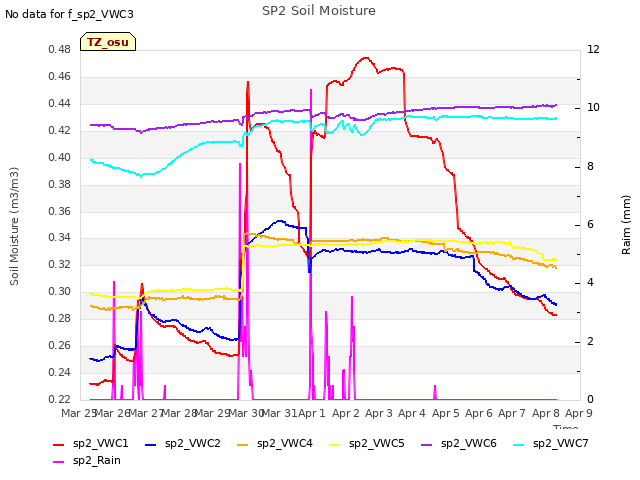Click the TZ_osu timezone label box
The height and width of the screenshot is (480, 640).
click(108, 42)
